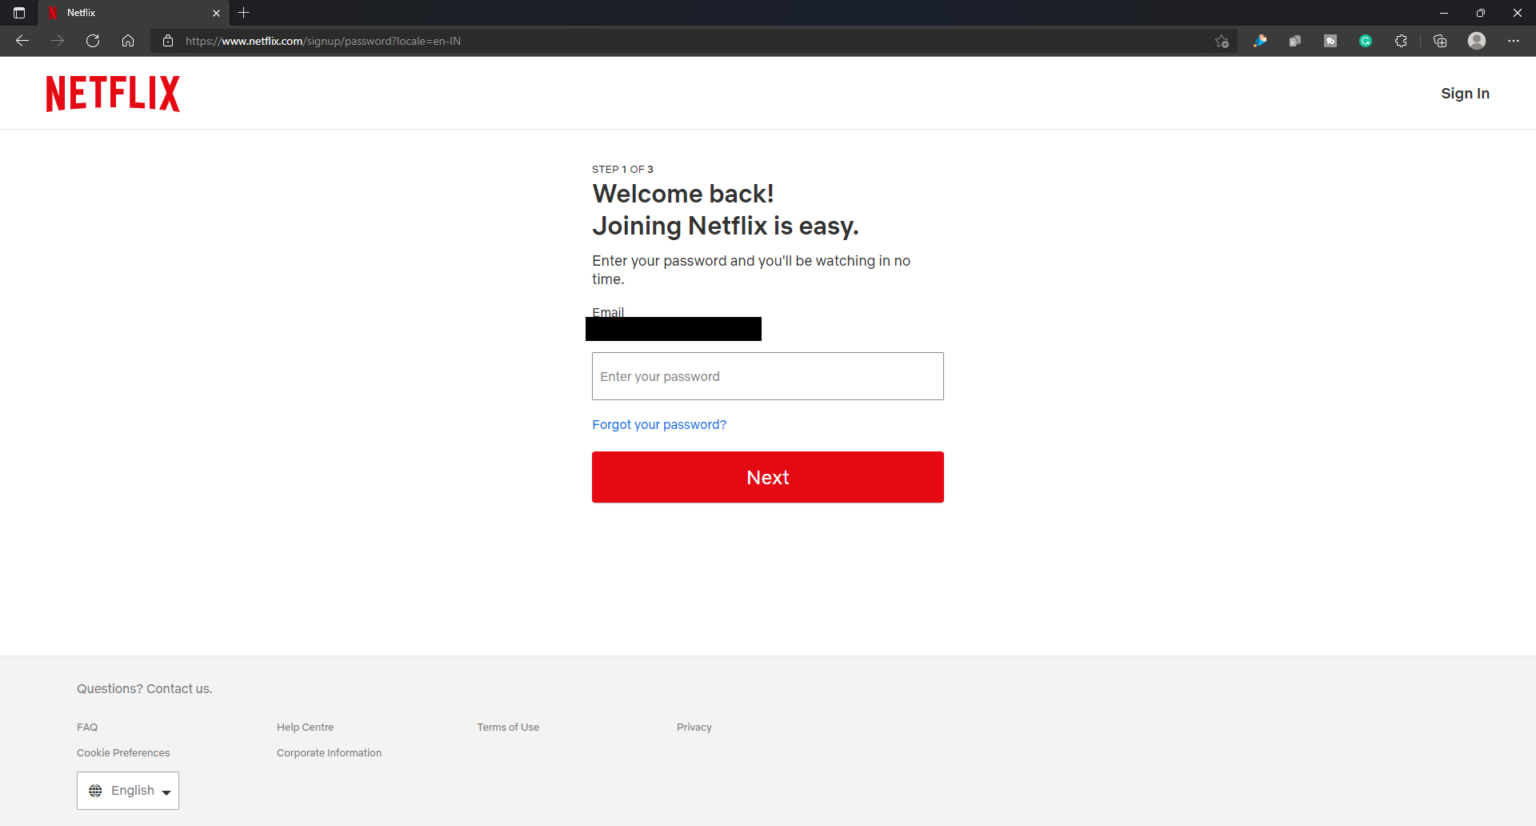Open the Collections icon in toolbar
This screenshot has height=826, width=1536.
pos(1440,41)
